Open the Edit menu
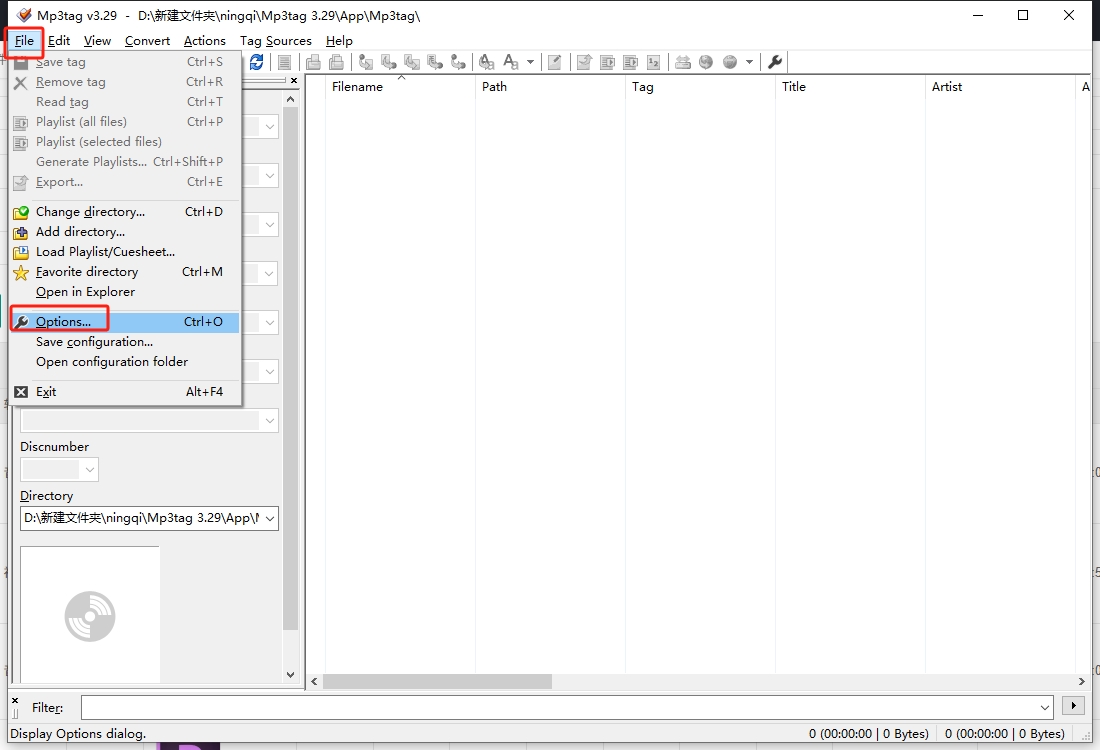Viewport: 1100px width, 750px height. (x=59, y=41)
